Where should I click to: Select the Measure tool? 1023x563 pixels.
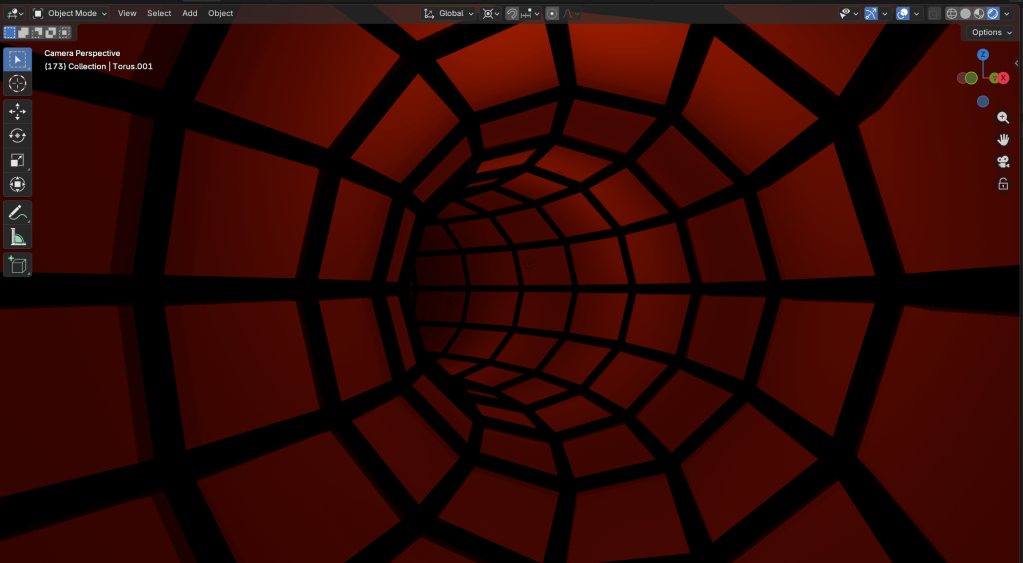click(17, 237)
